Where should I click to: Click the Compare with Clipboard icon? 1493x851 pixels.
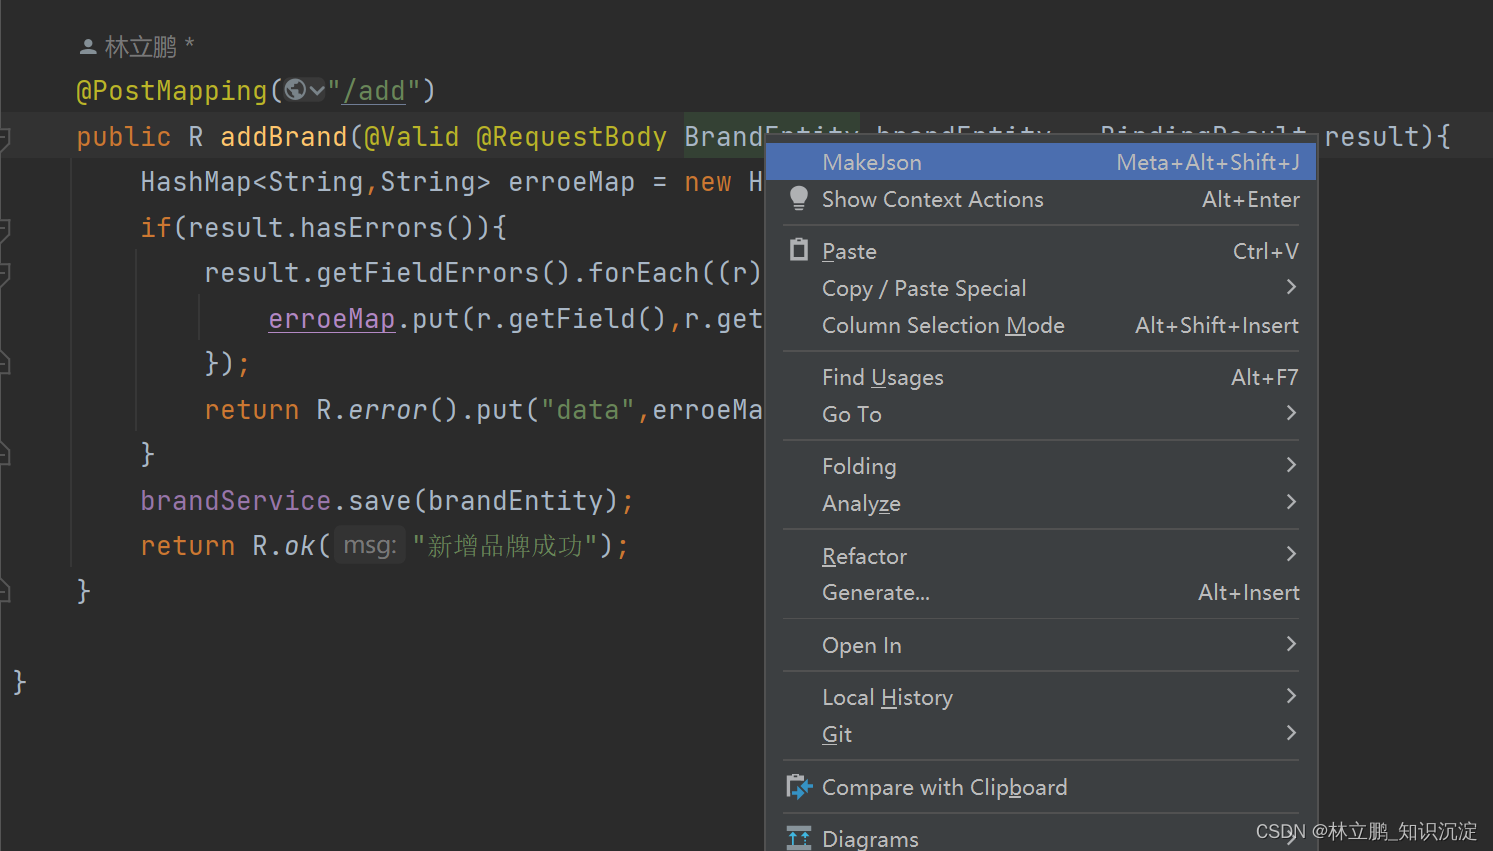click(x=799, y=787)
